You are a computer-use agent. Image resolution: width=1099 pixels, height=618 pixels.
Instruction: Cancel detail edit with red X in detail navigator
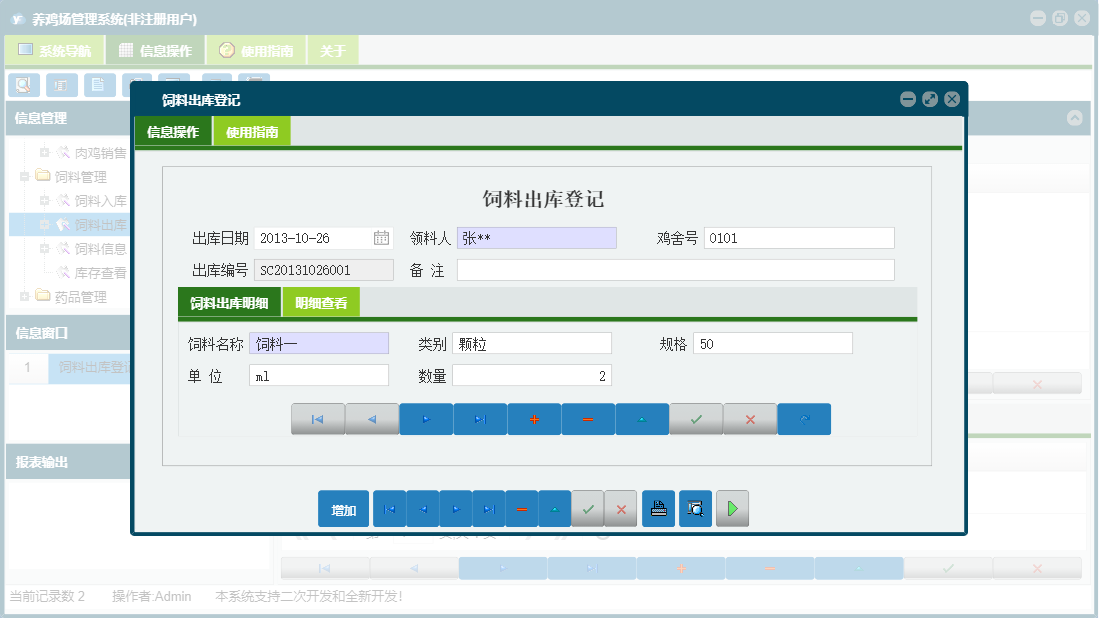point(750,419)
